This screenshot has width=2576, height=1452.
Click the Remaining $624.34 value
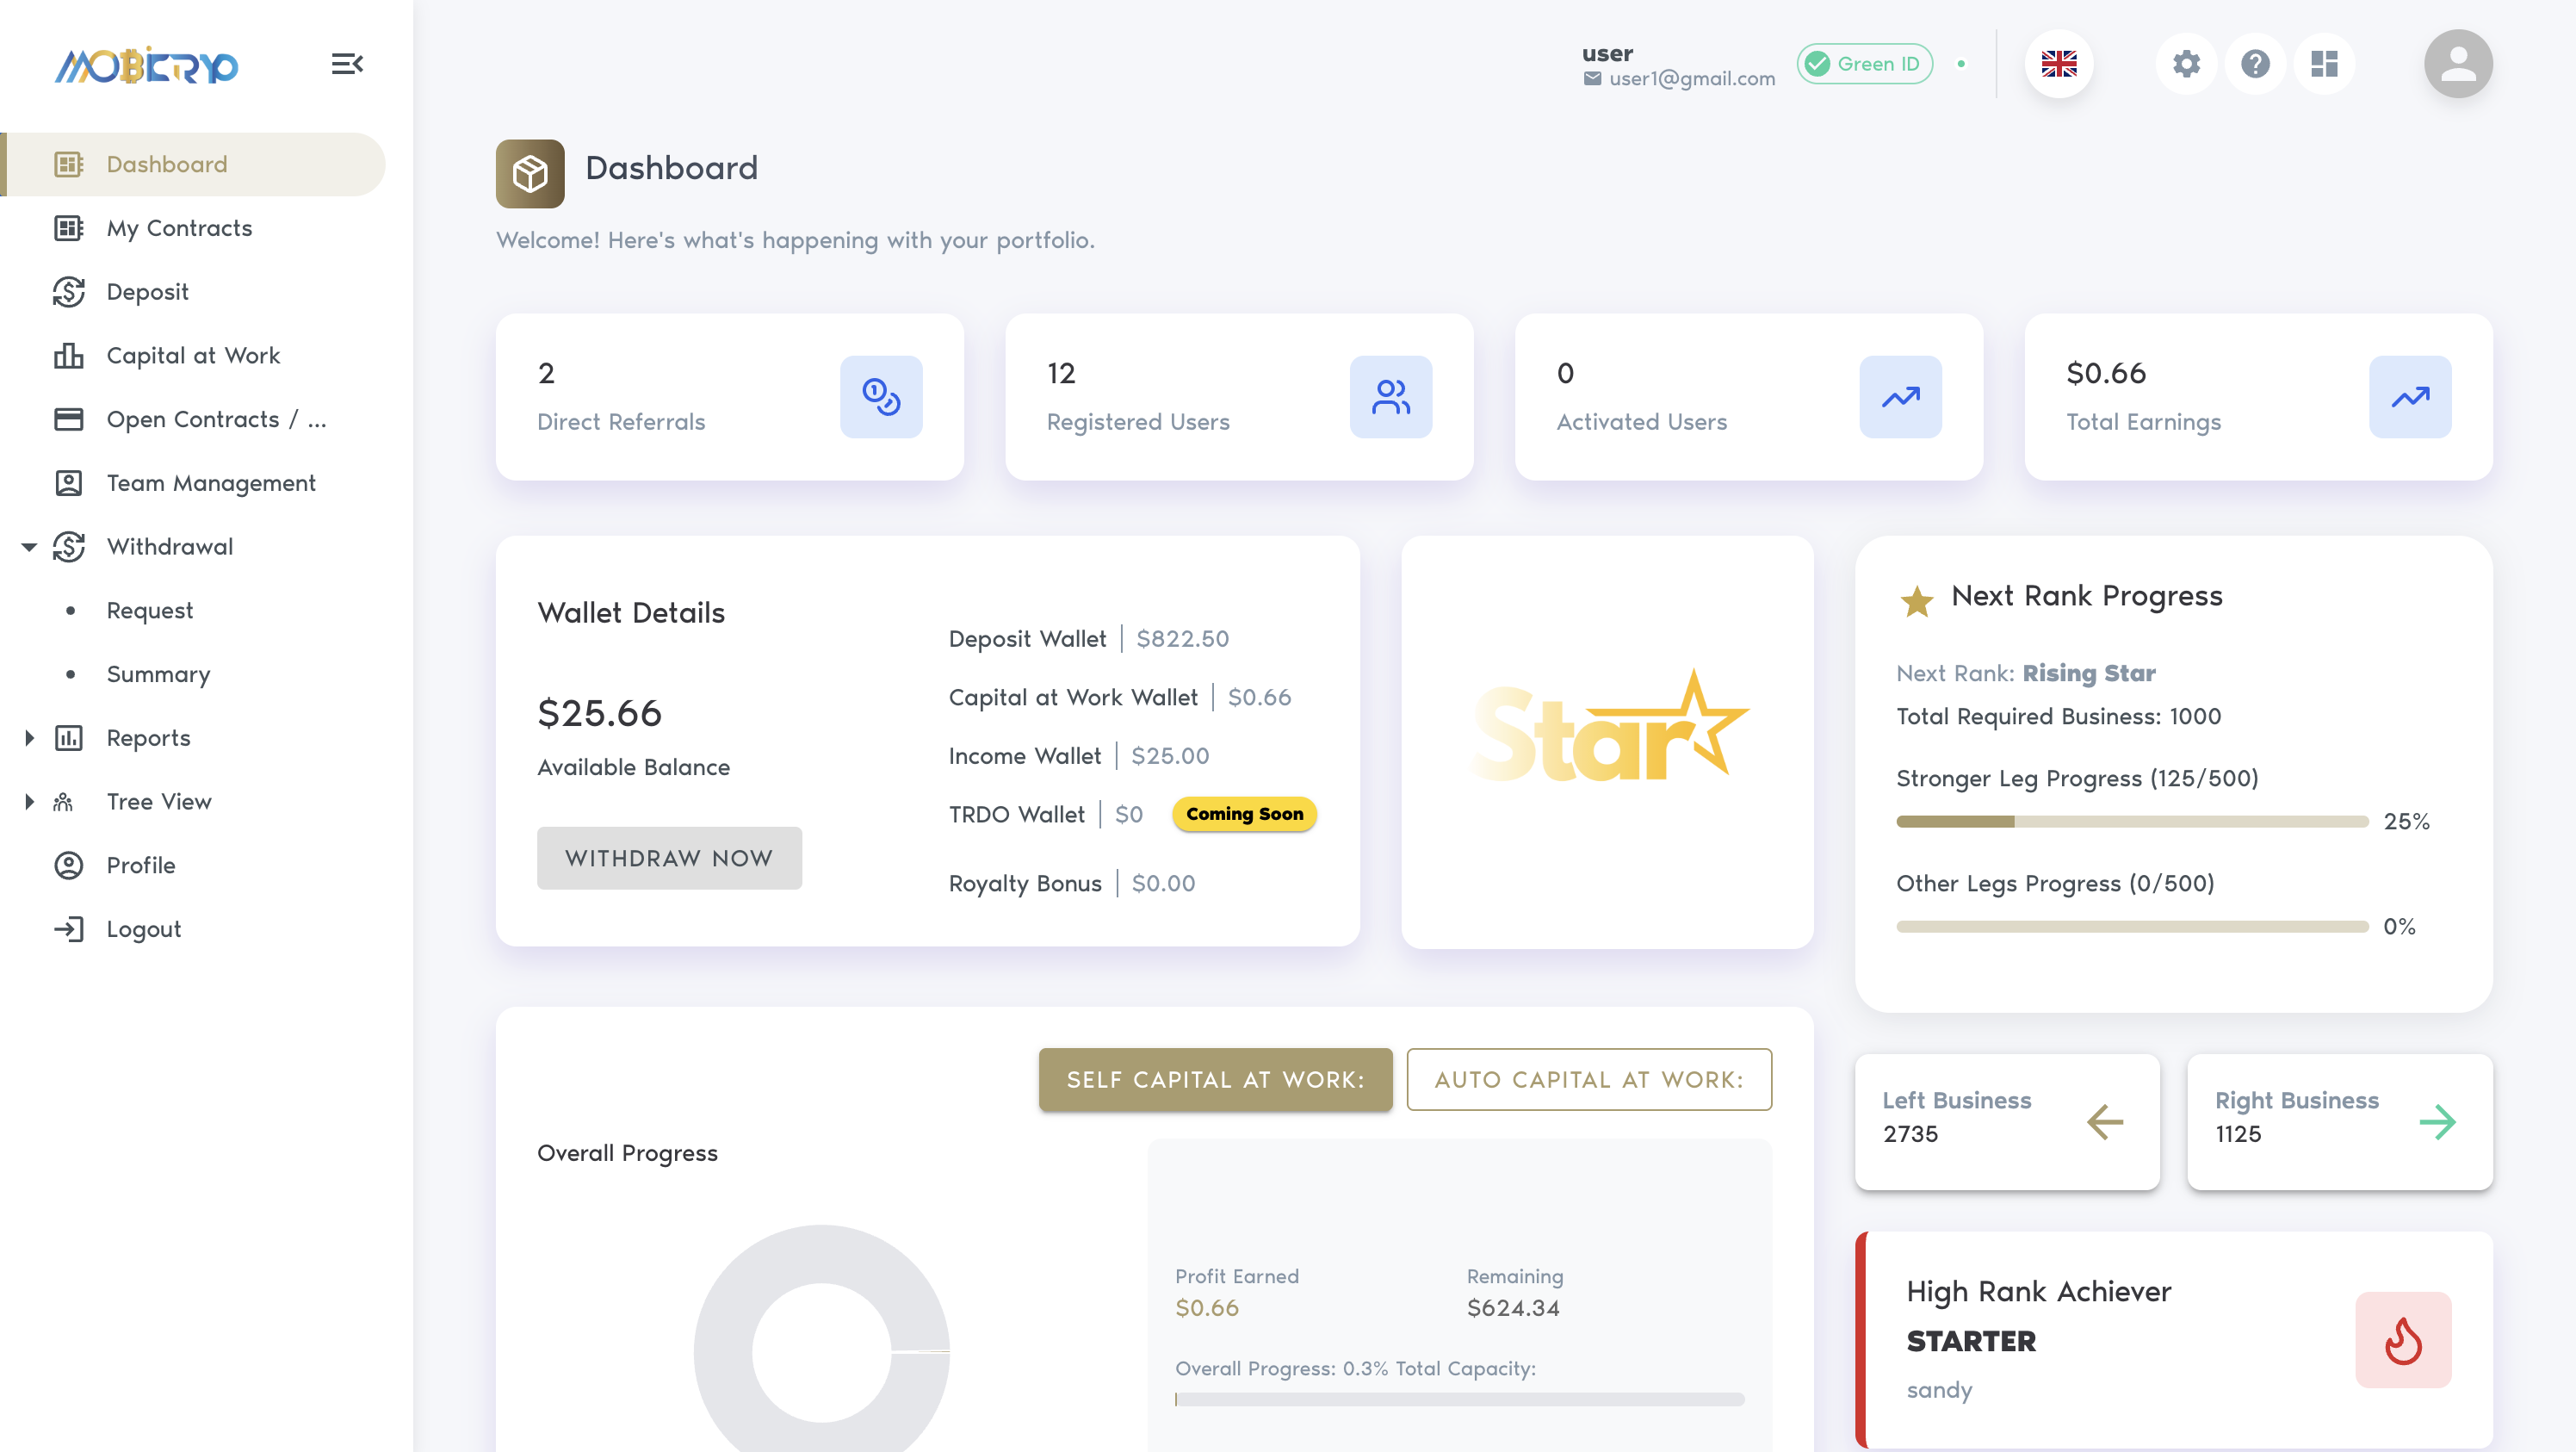coord(1513,1308)
